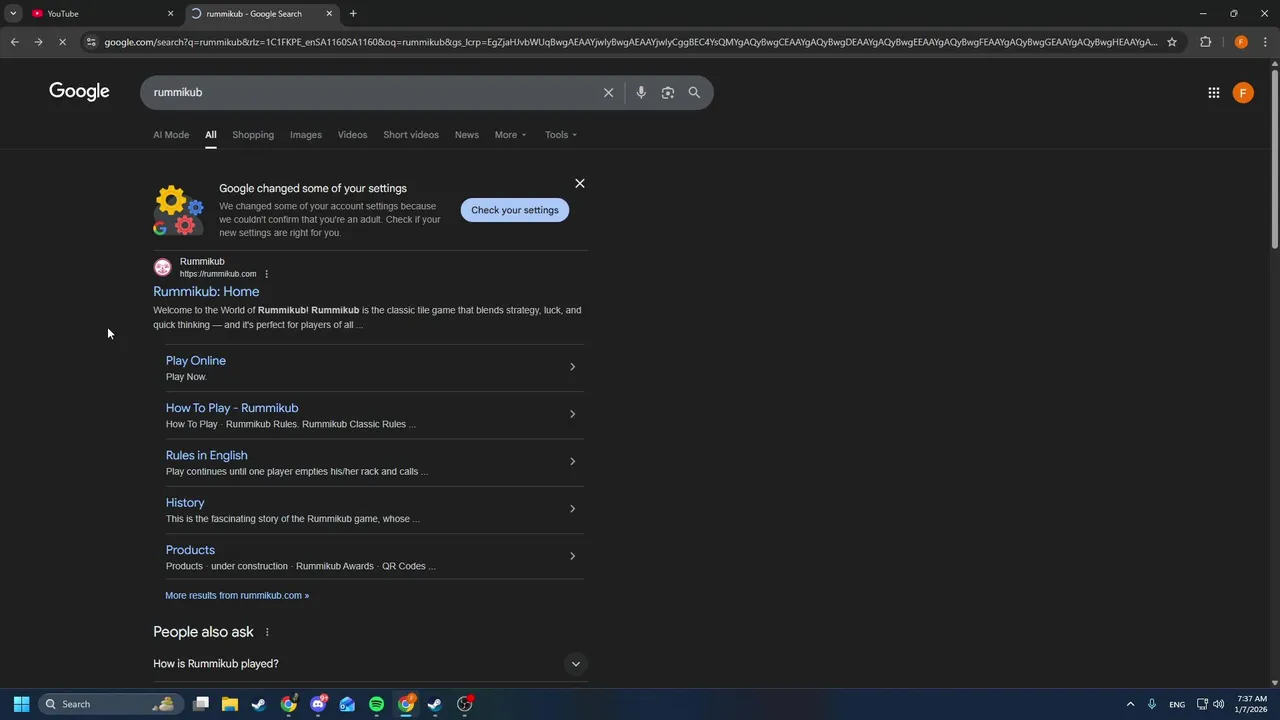This screenshot has height=720, width=1280.
Task: Click the page vertical scrollbar thumb
Action: pos(1274,158)
